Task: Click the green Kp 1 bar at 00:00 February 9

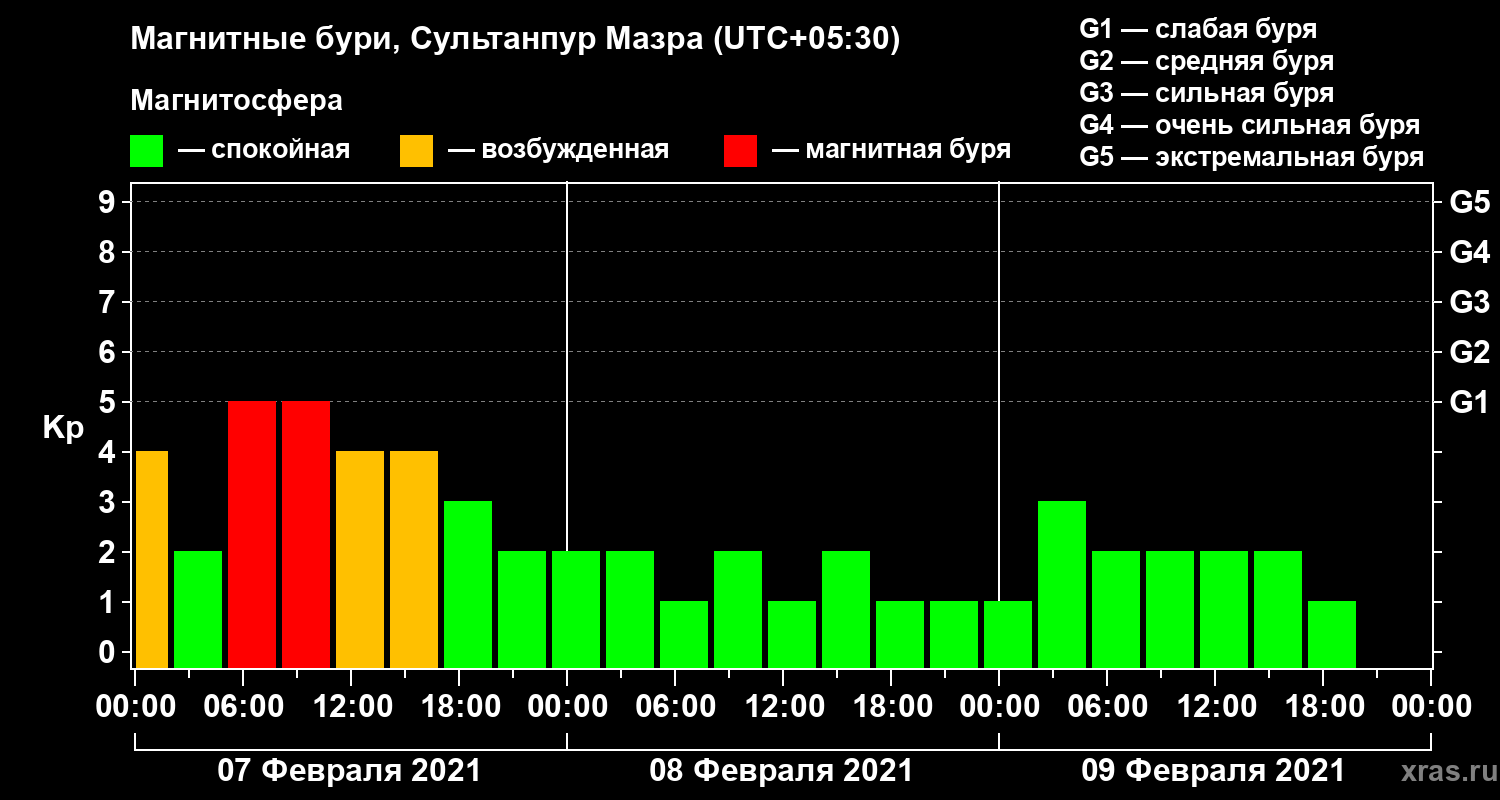Action: 1008,634
